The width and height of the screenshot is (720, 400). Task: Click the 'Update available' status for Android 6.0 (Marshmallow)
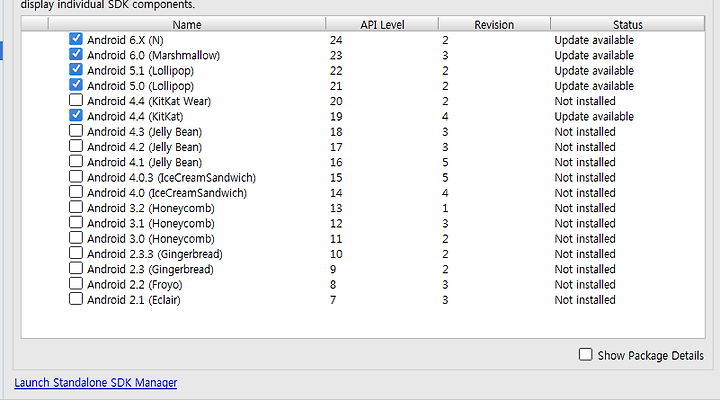coord(594,56)
